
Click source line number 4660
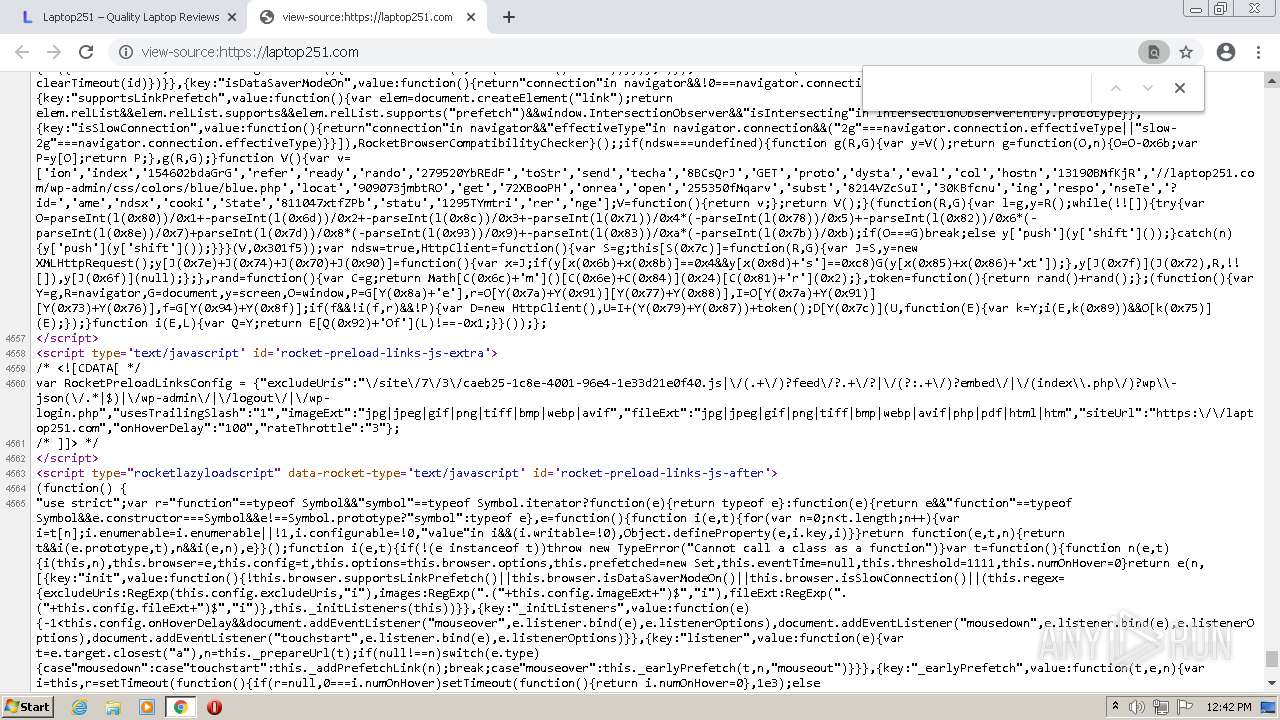pyautogui.click(x=15, y=383)
